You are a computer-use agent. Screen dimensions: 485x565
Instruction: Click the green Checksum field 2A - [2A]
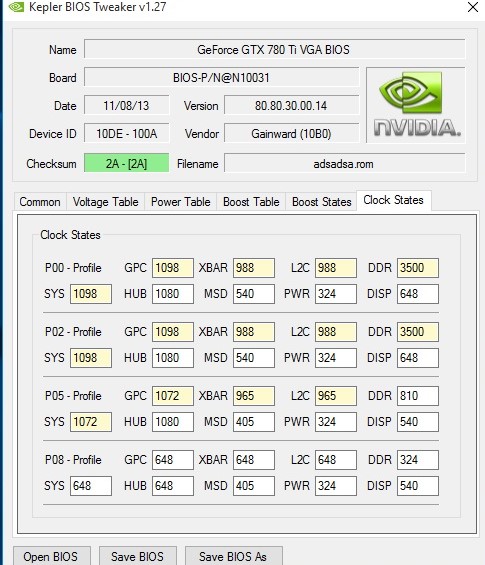point(126,163)
